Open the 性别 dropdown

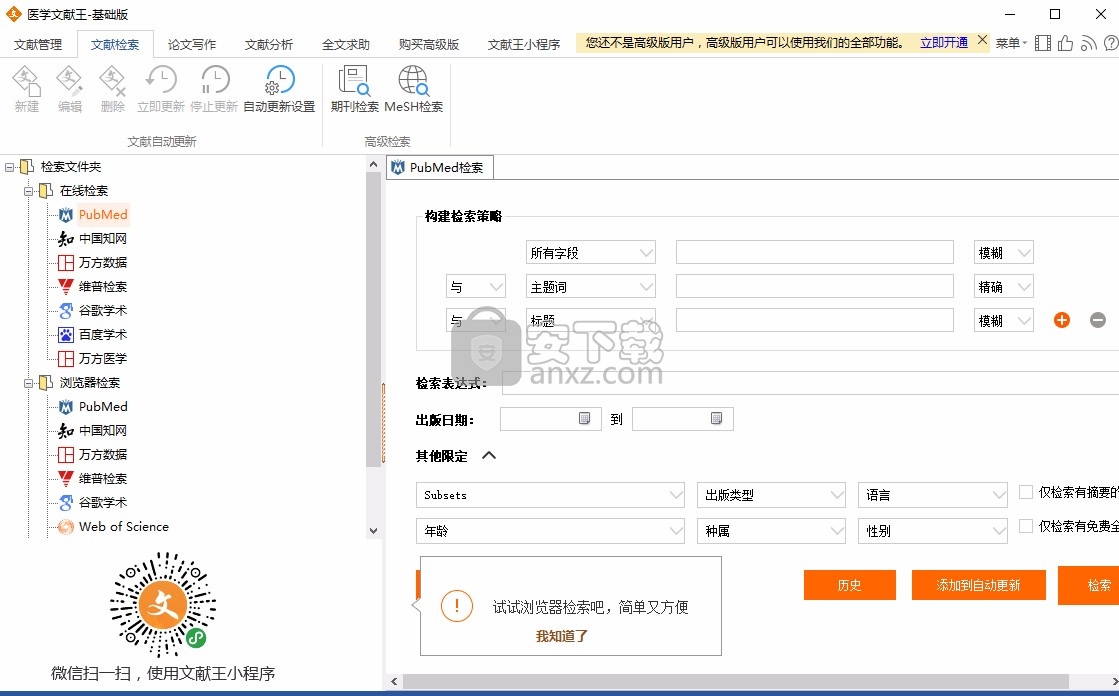coord(933,531)
